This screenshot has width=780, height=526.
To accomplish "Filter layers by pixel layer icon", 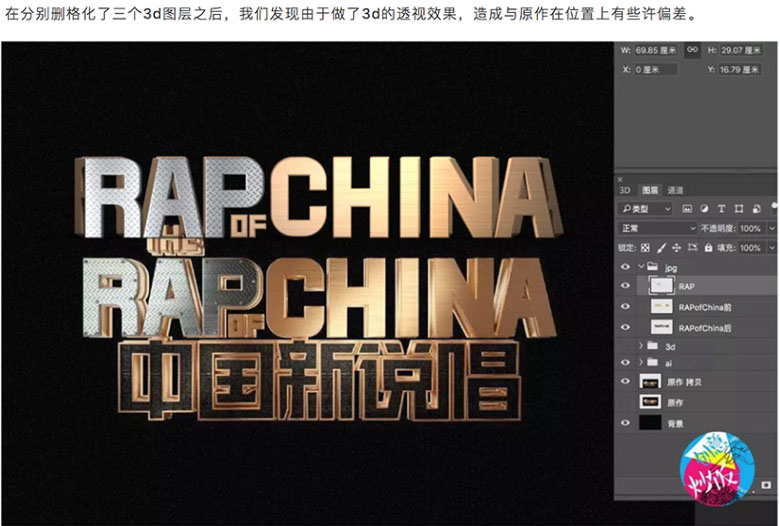I will click(687, 209).
